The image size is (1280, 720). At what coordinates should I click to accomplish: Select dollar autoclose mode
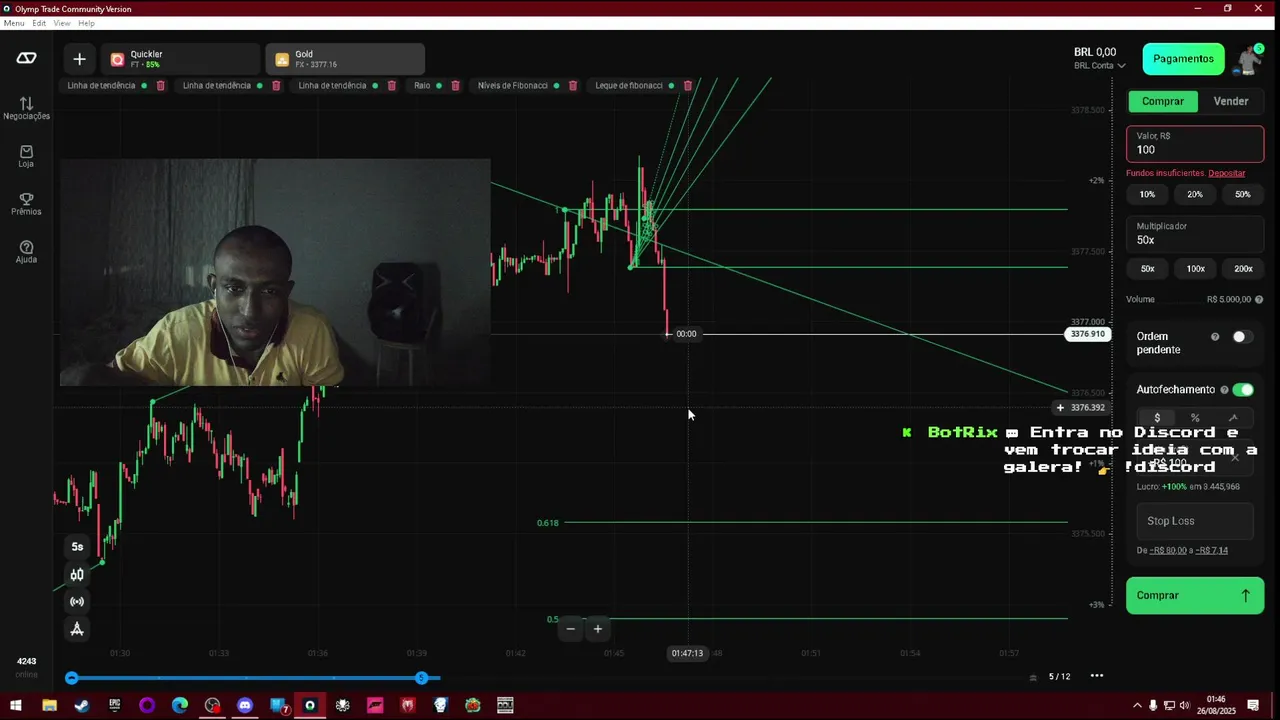coord(1157,418)
